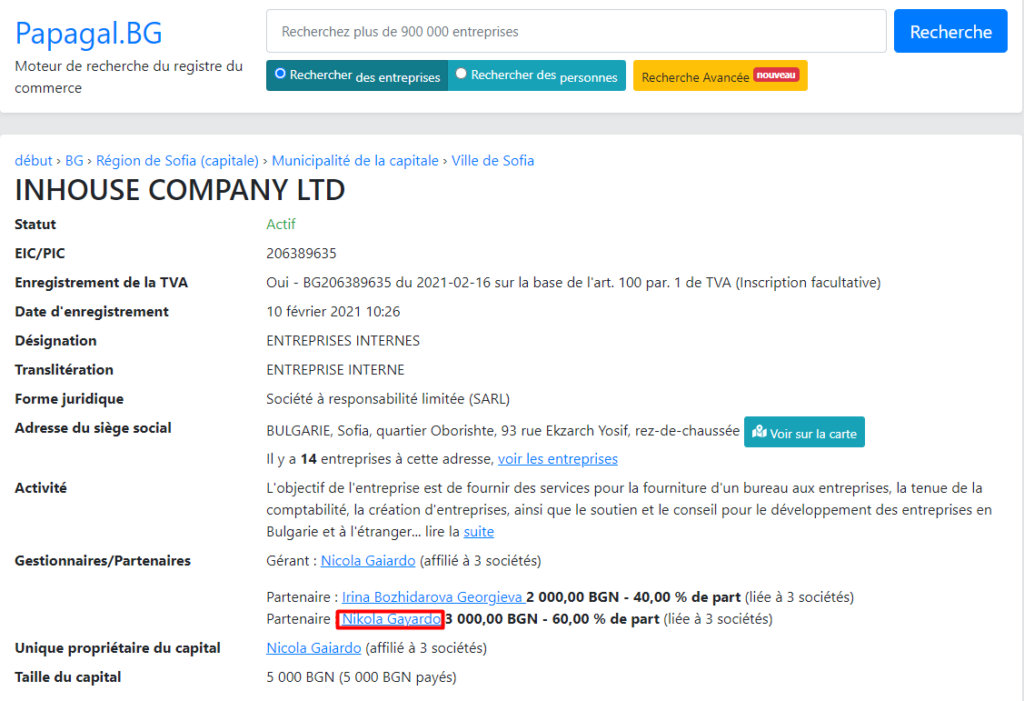Open partner 'Irina Bozhidarova Georgieva' link

click(434, 597)
